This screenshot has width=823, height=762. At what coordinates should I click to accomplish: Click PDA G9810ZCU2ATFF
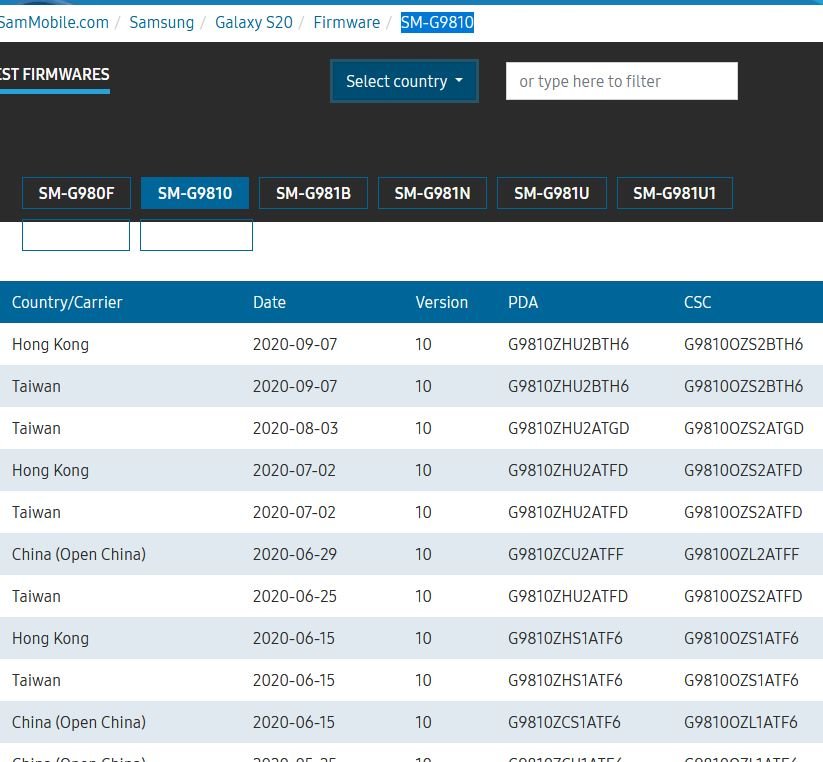coord(566,554)
